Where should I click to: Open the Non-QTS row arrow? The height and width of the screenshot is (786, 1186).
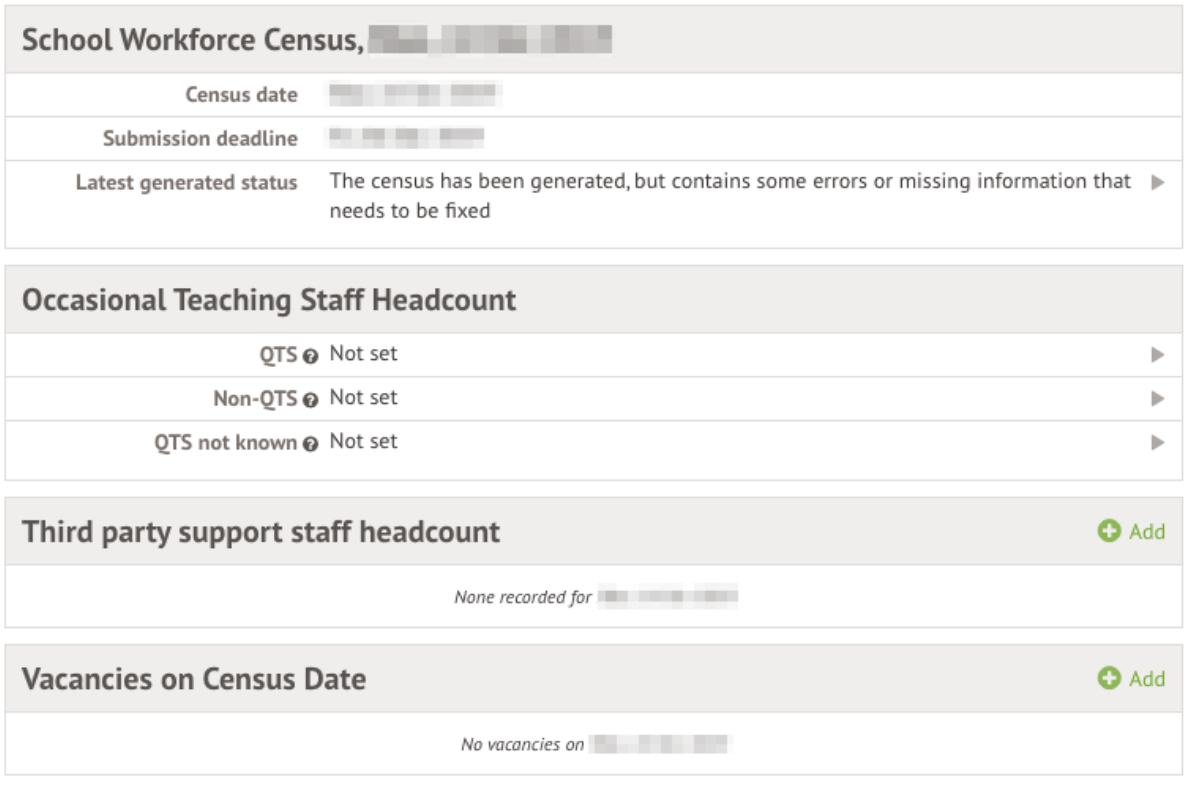tap(1158, 398)
